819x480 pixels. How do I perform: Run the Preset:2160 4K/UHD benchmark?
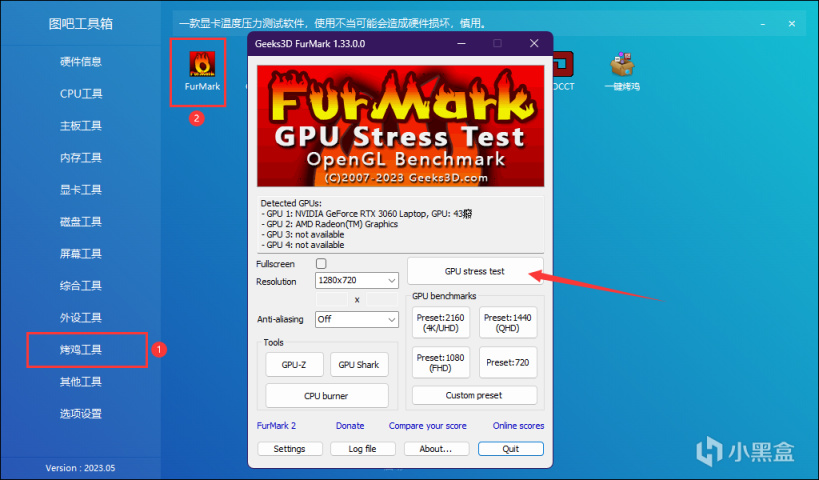[x=440, y=323]
